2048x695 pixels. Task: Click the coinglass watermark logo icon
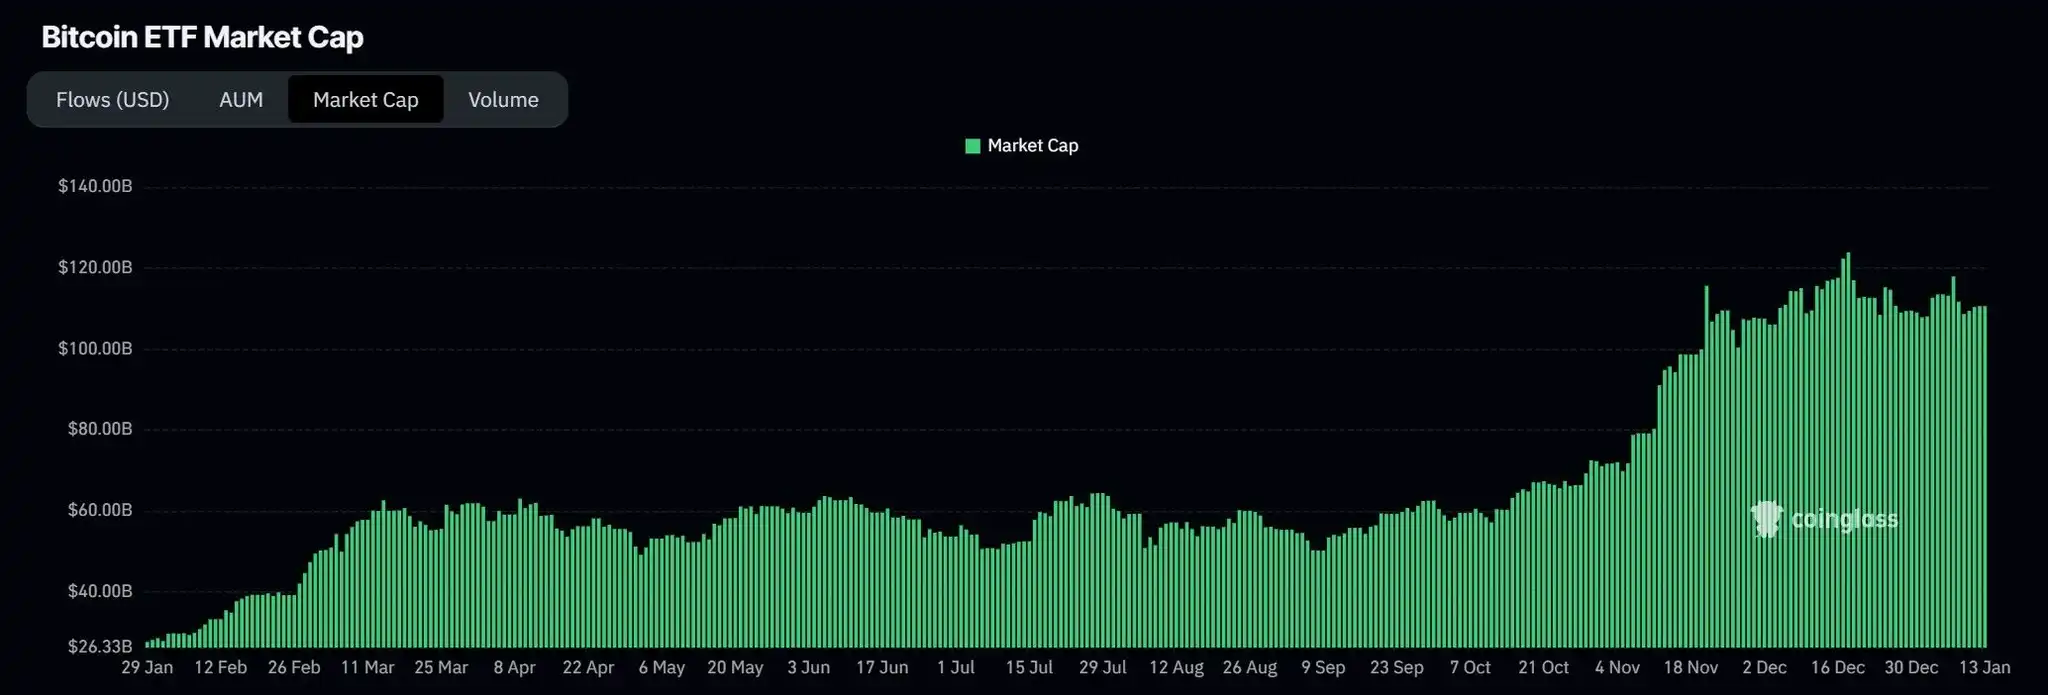(1766, 519)
